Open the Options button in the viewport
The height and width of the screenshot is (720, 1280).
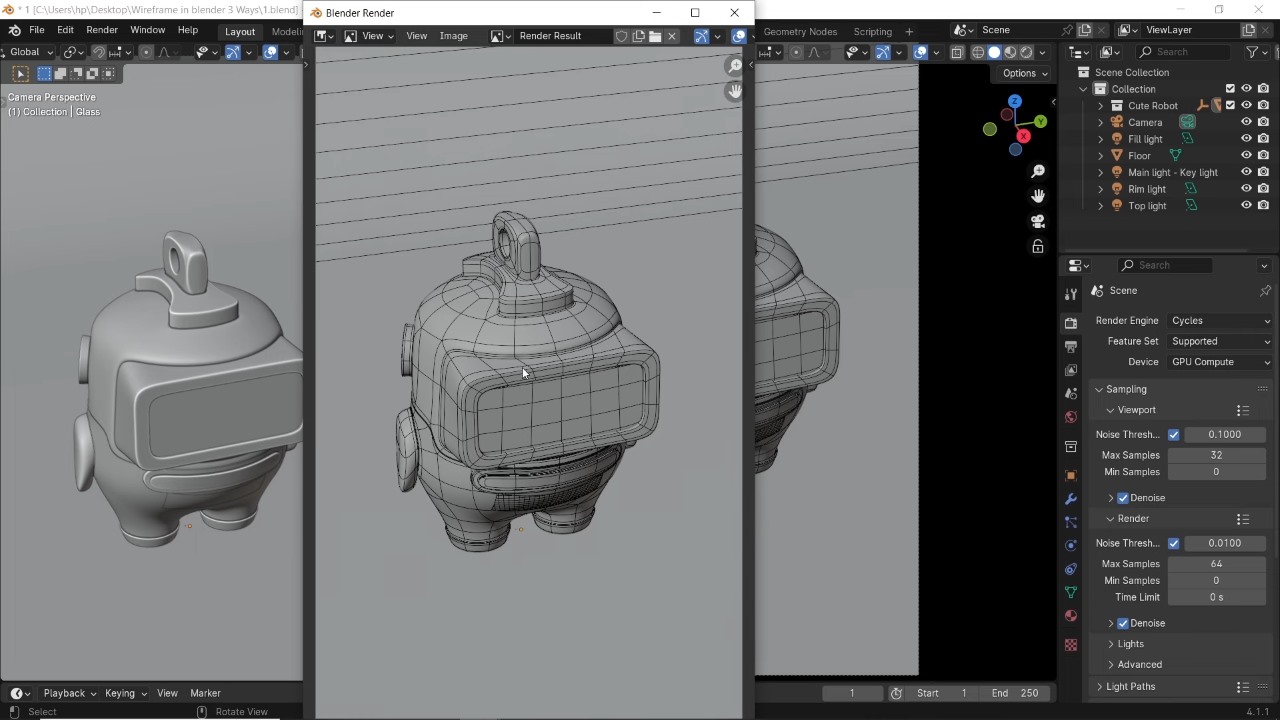pyautogui.click(x=1020, y=73)
